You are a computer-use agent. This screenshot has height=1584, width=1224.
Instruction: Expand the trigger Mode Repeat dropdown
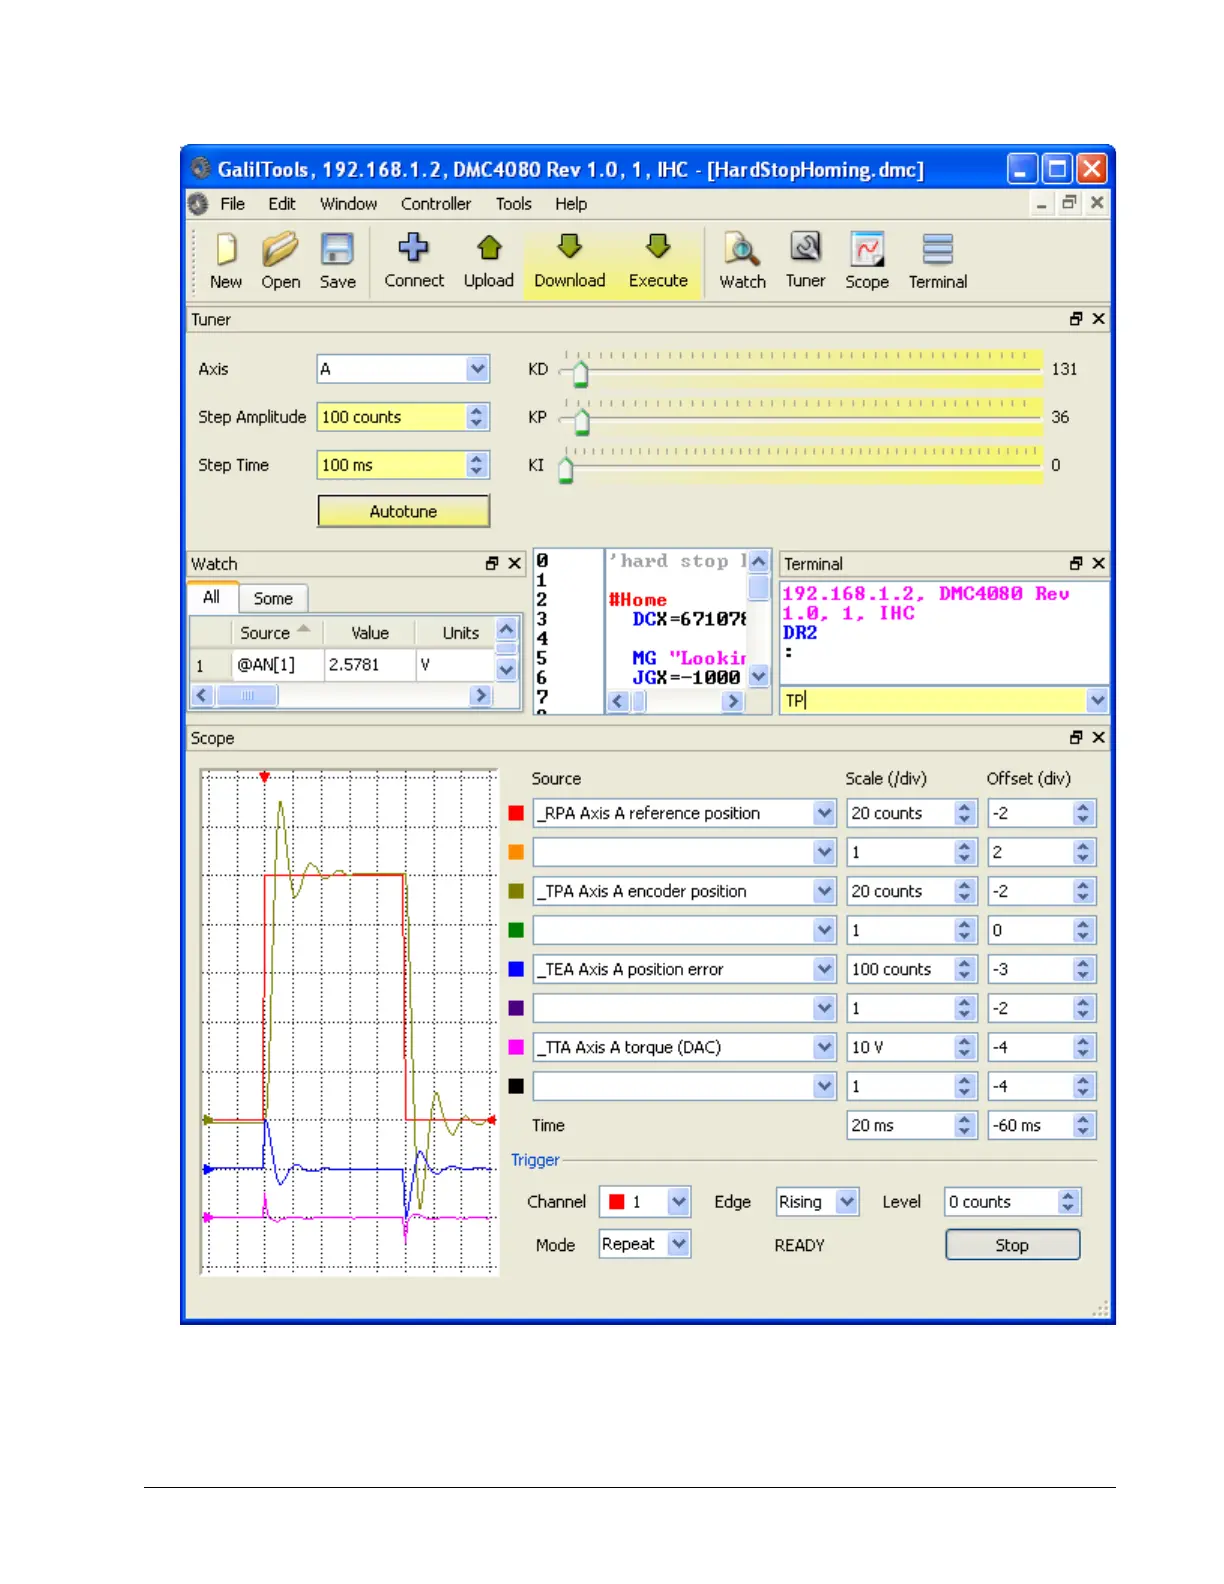679,1244
